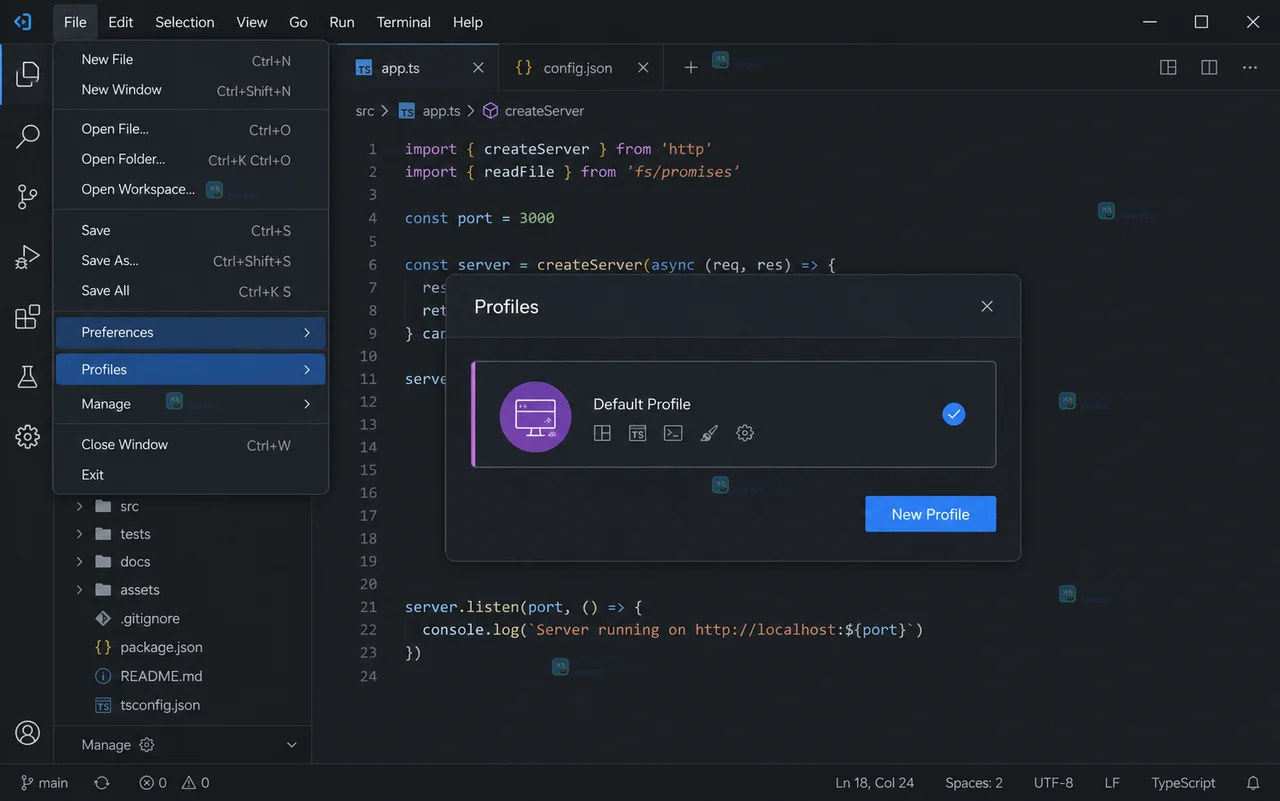The image size is (1280, 801).
Task: Open the Explorer view in activity bar
Action: click(x=28, y=74)
